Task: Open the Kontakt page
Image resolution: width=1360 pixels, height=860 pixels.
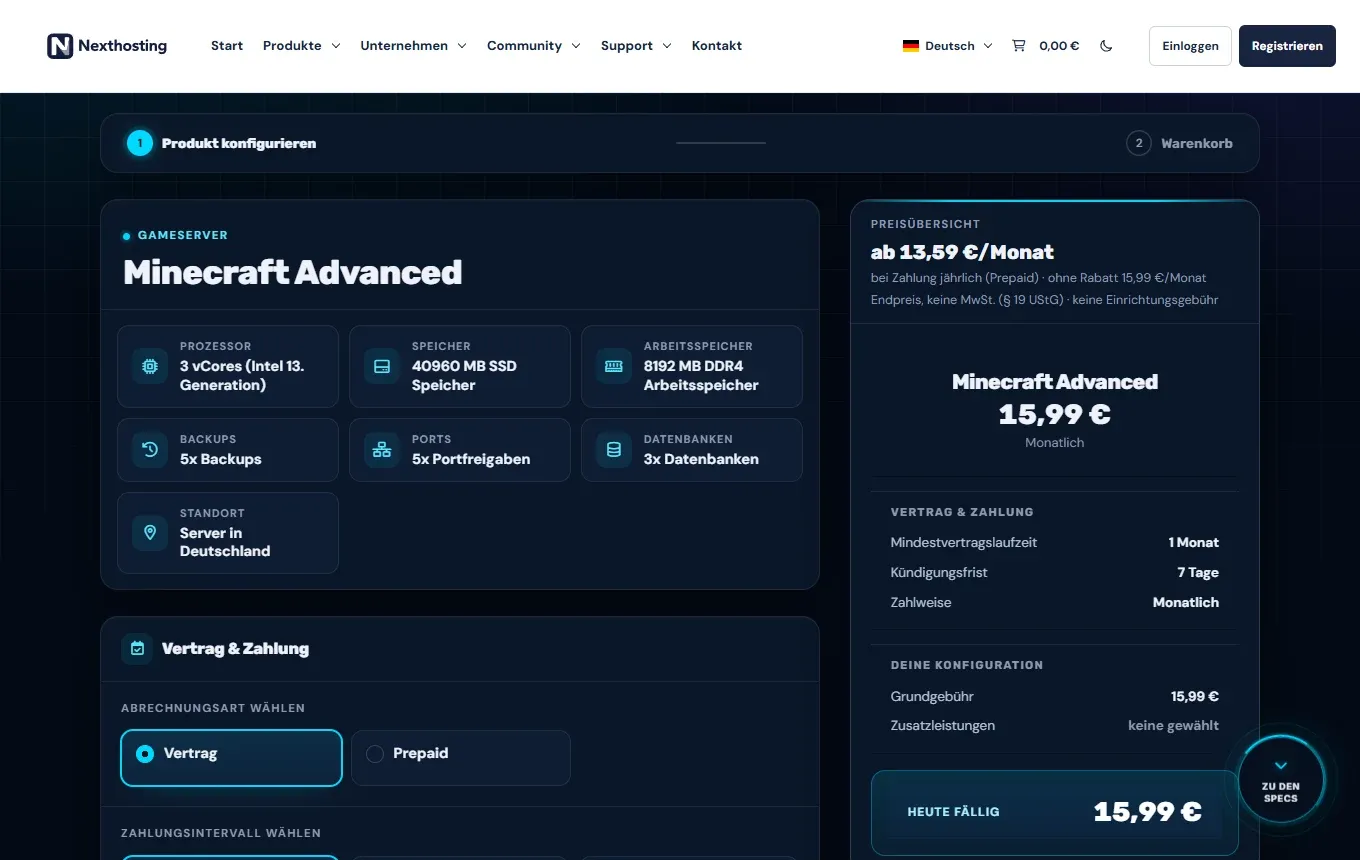Action: click(x=717, y=46)
